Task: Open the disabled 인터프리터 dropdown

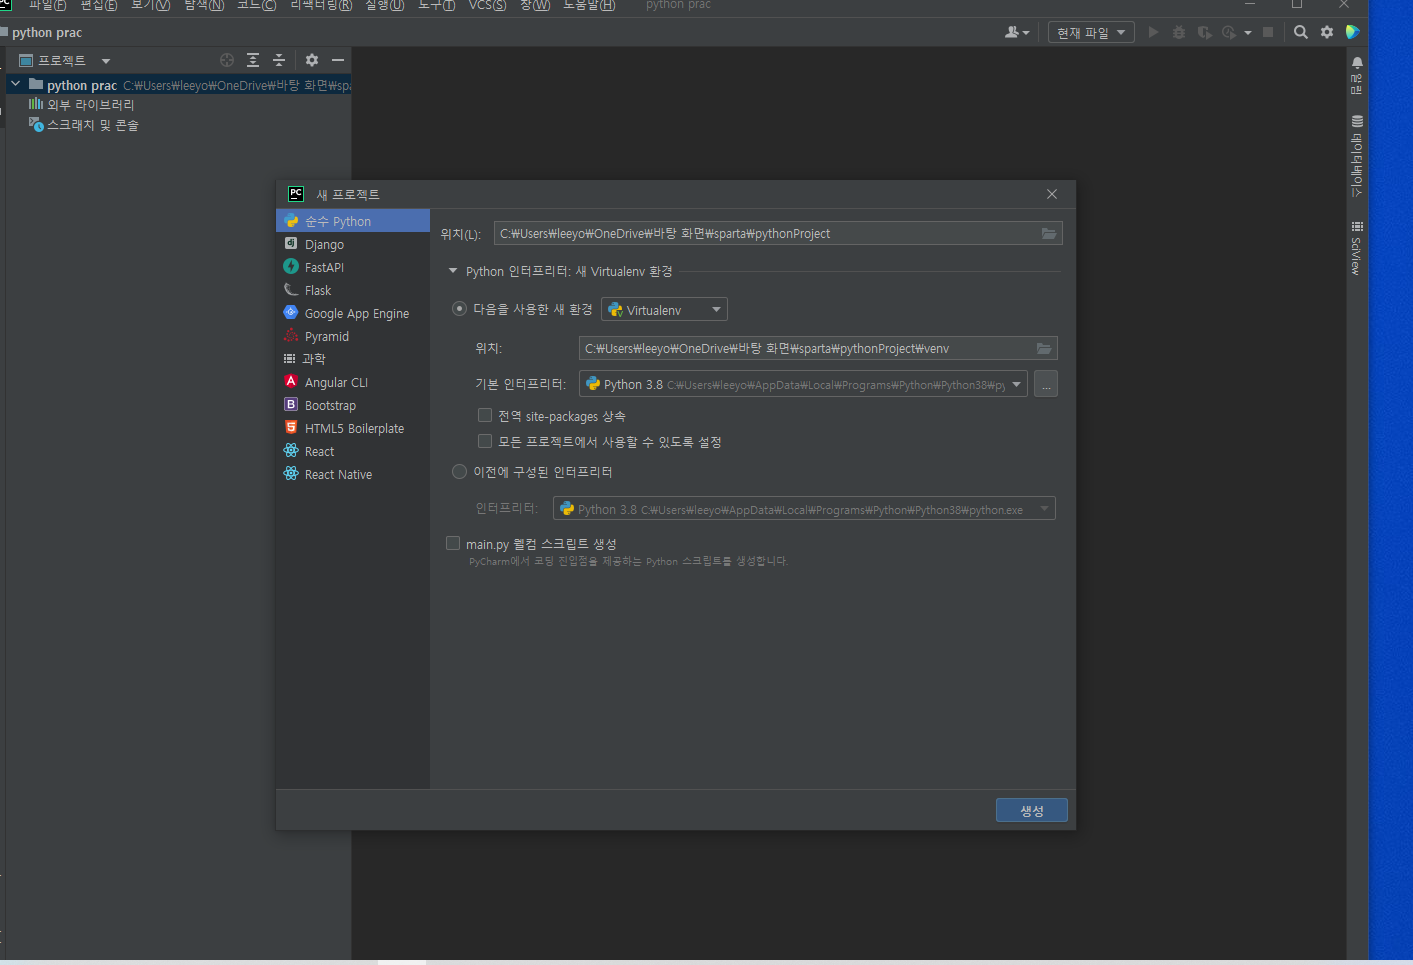Action: coord(804,509)
